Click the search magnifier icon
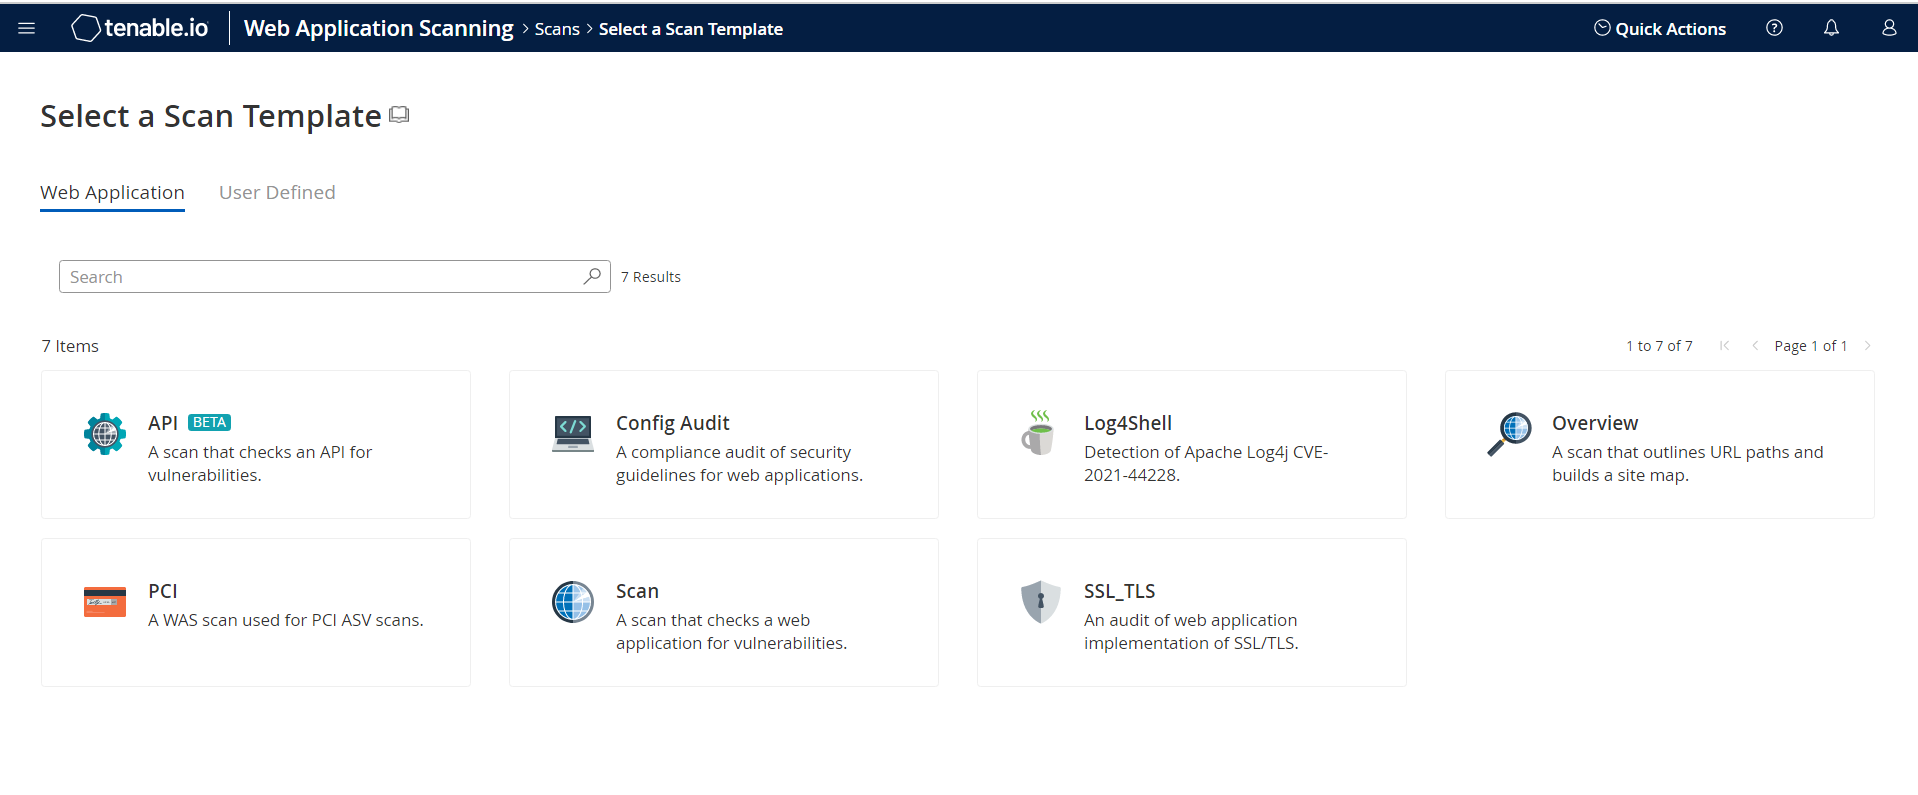1918x795 pixels. (x=592, y=276)
